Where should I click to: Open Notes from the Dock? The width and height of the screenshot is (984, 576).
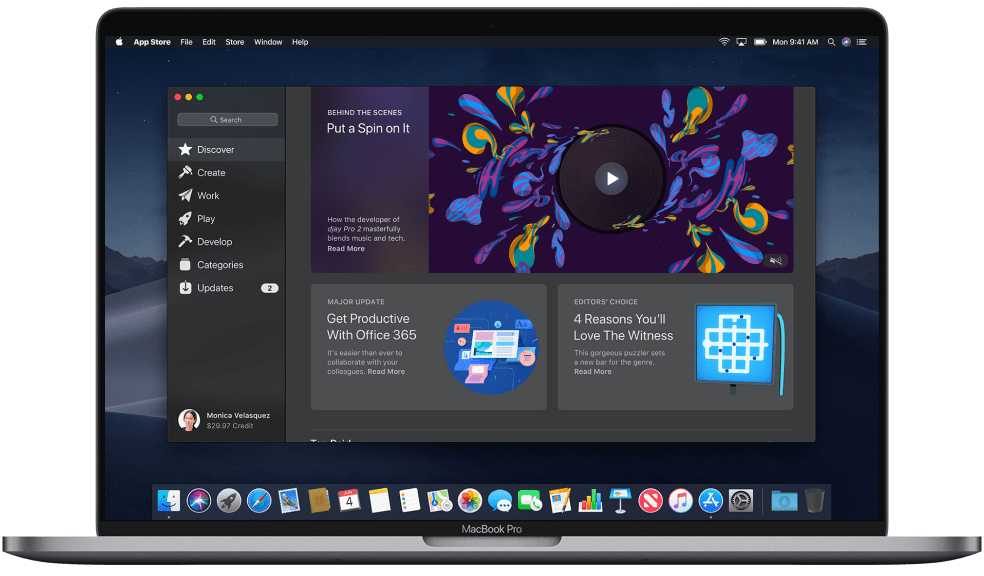(380, 501)
